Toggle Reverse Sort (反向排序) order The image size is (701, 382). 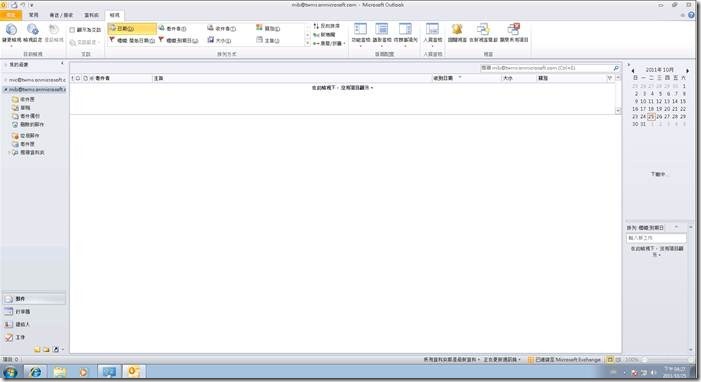pos(326,26)
